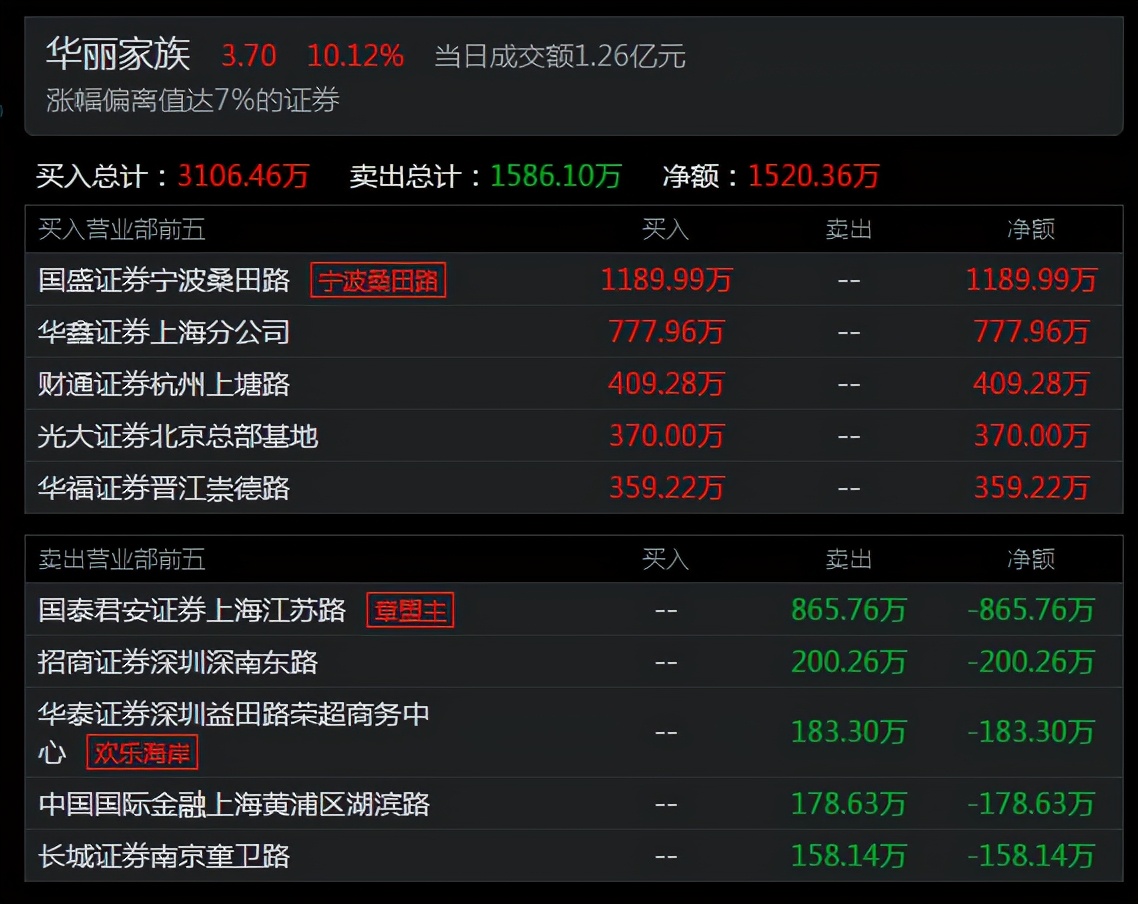This screenshot has width=1138, height=904.
Task: Click the 158.14万 sell amount cell
Action: (848, 856)
